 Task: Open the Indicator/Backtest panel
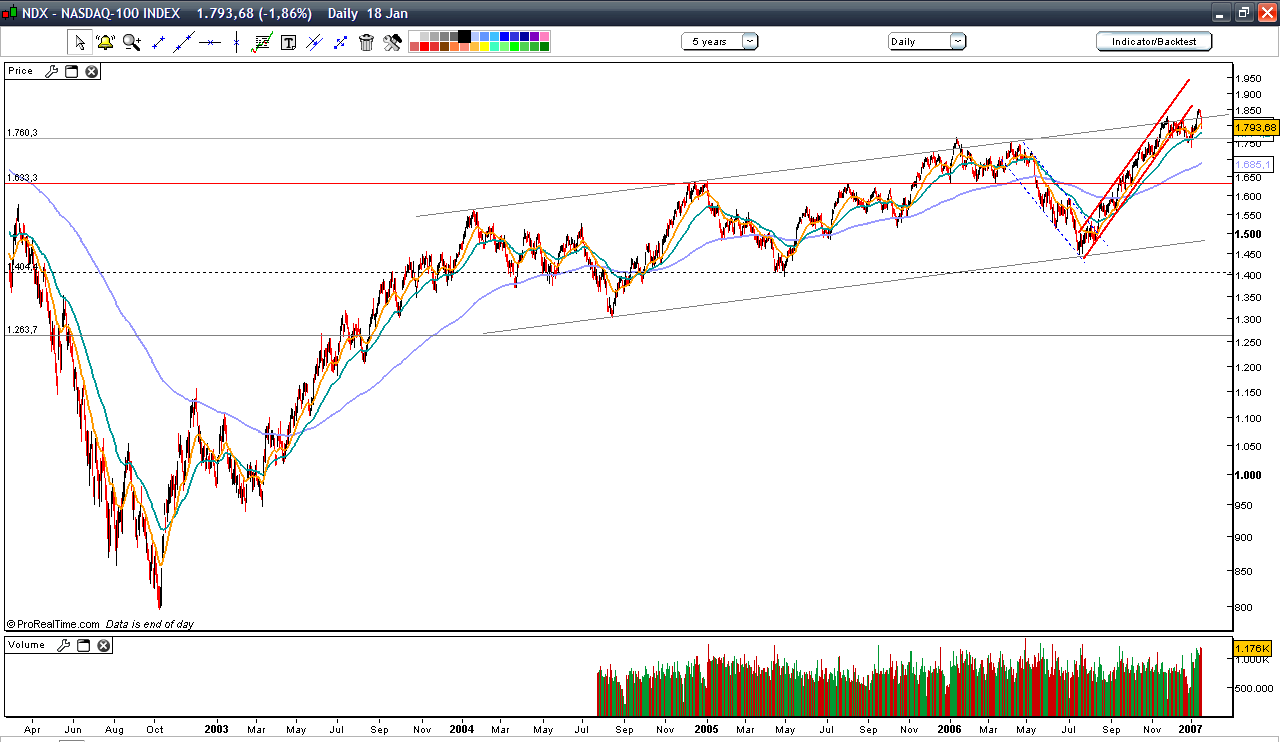[1153, 42]
